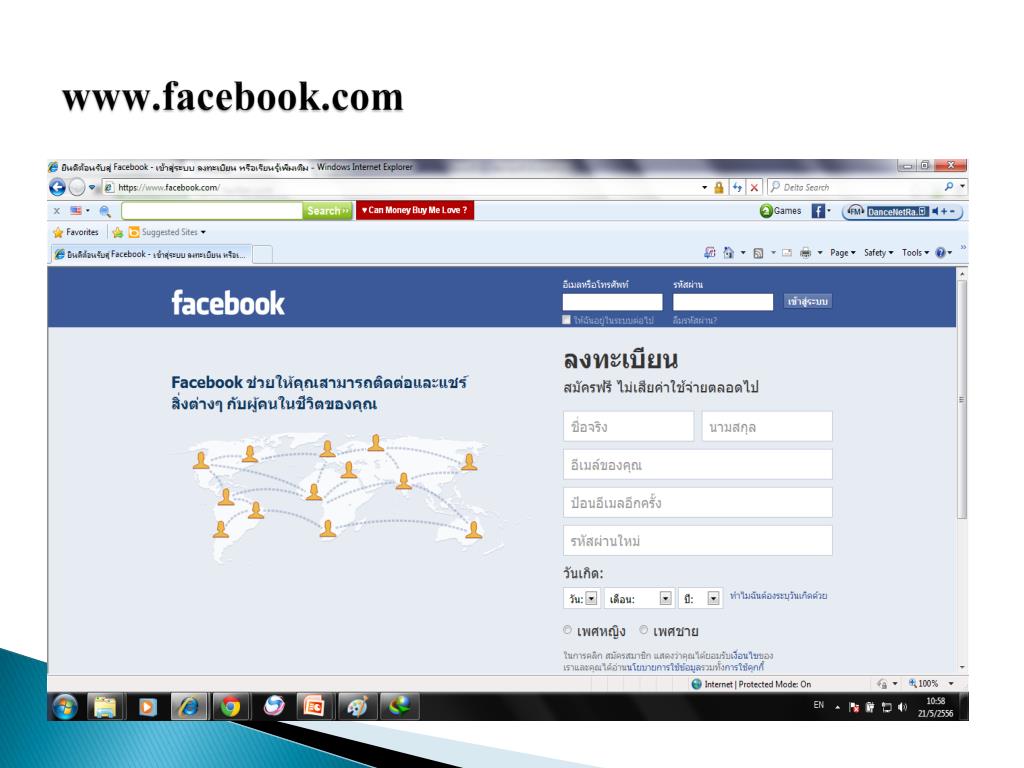Click the why birthday required link
Viewport: 1024px width, 768px height.
click(x=778, y=596)
